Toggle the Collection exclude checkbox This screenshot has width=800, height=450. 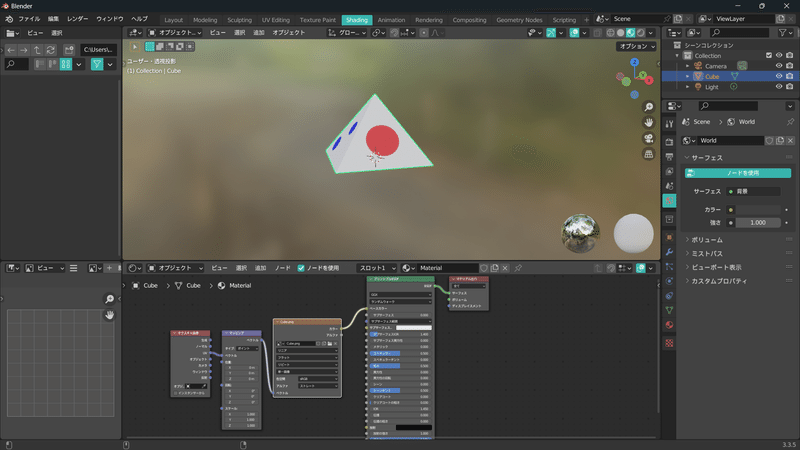pyautogui.click(x=769, y=56)
